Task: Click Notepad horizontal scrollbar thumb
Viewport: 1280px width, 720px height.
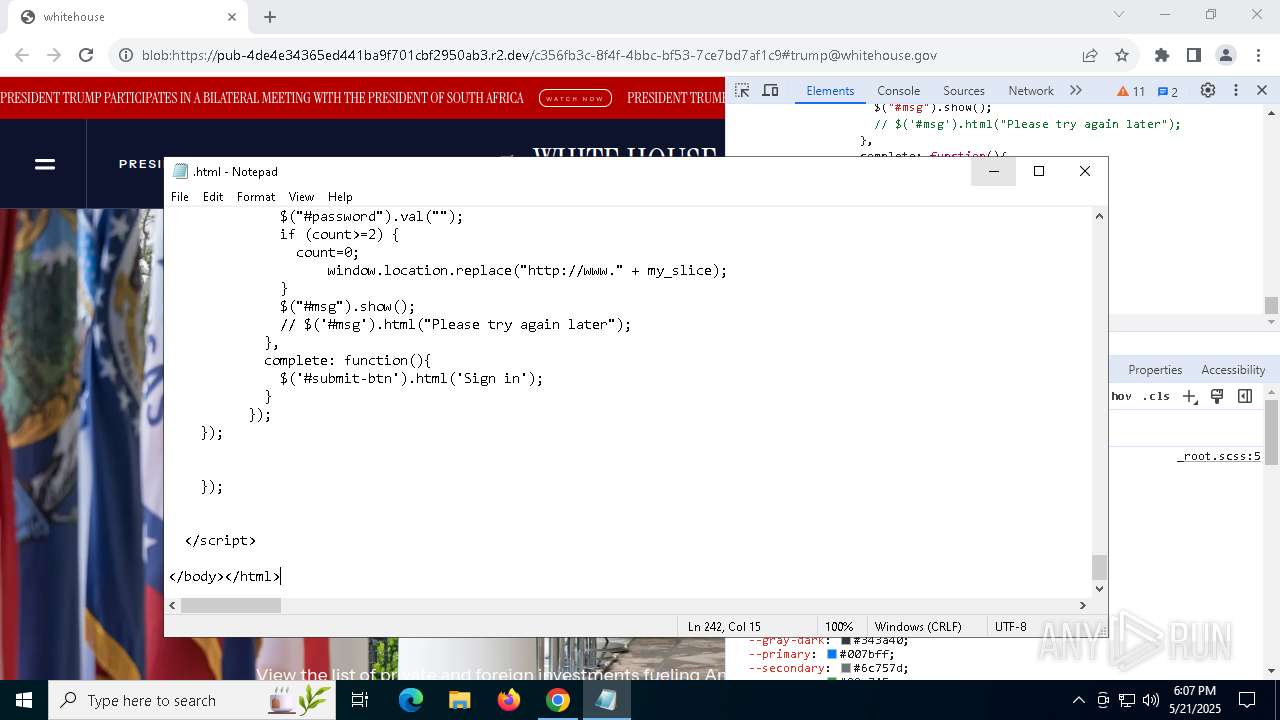Action: pyautogui.click(x=231, y=605)
